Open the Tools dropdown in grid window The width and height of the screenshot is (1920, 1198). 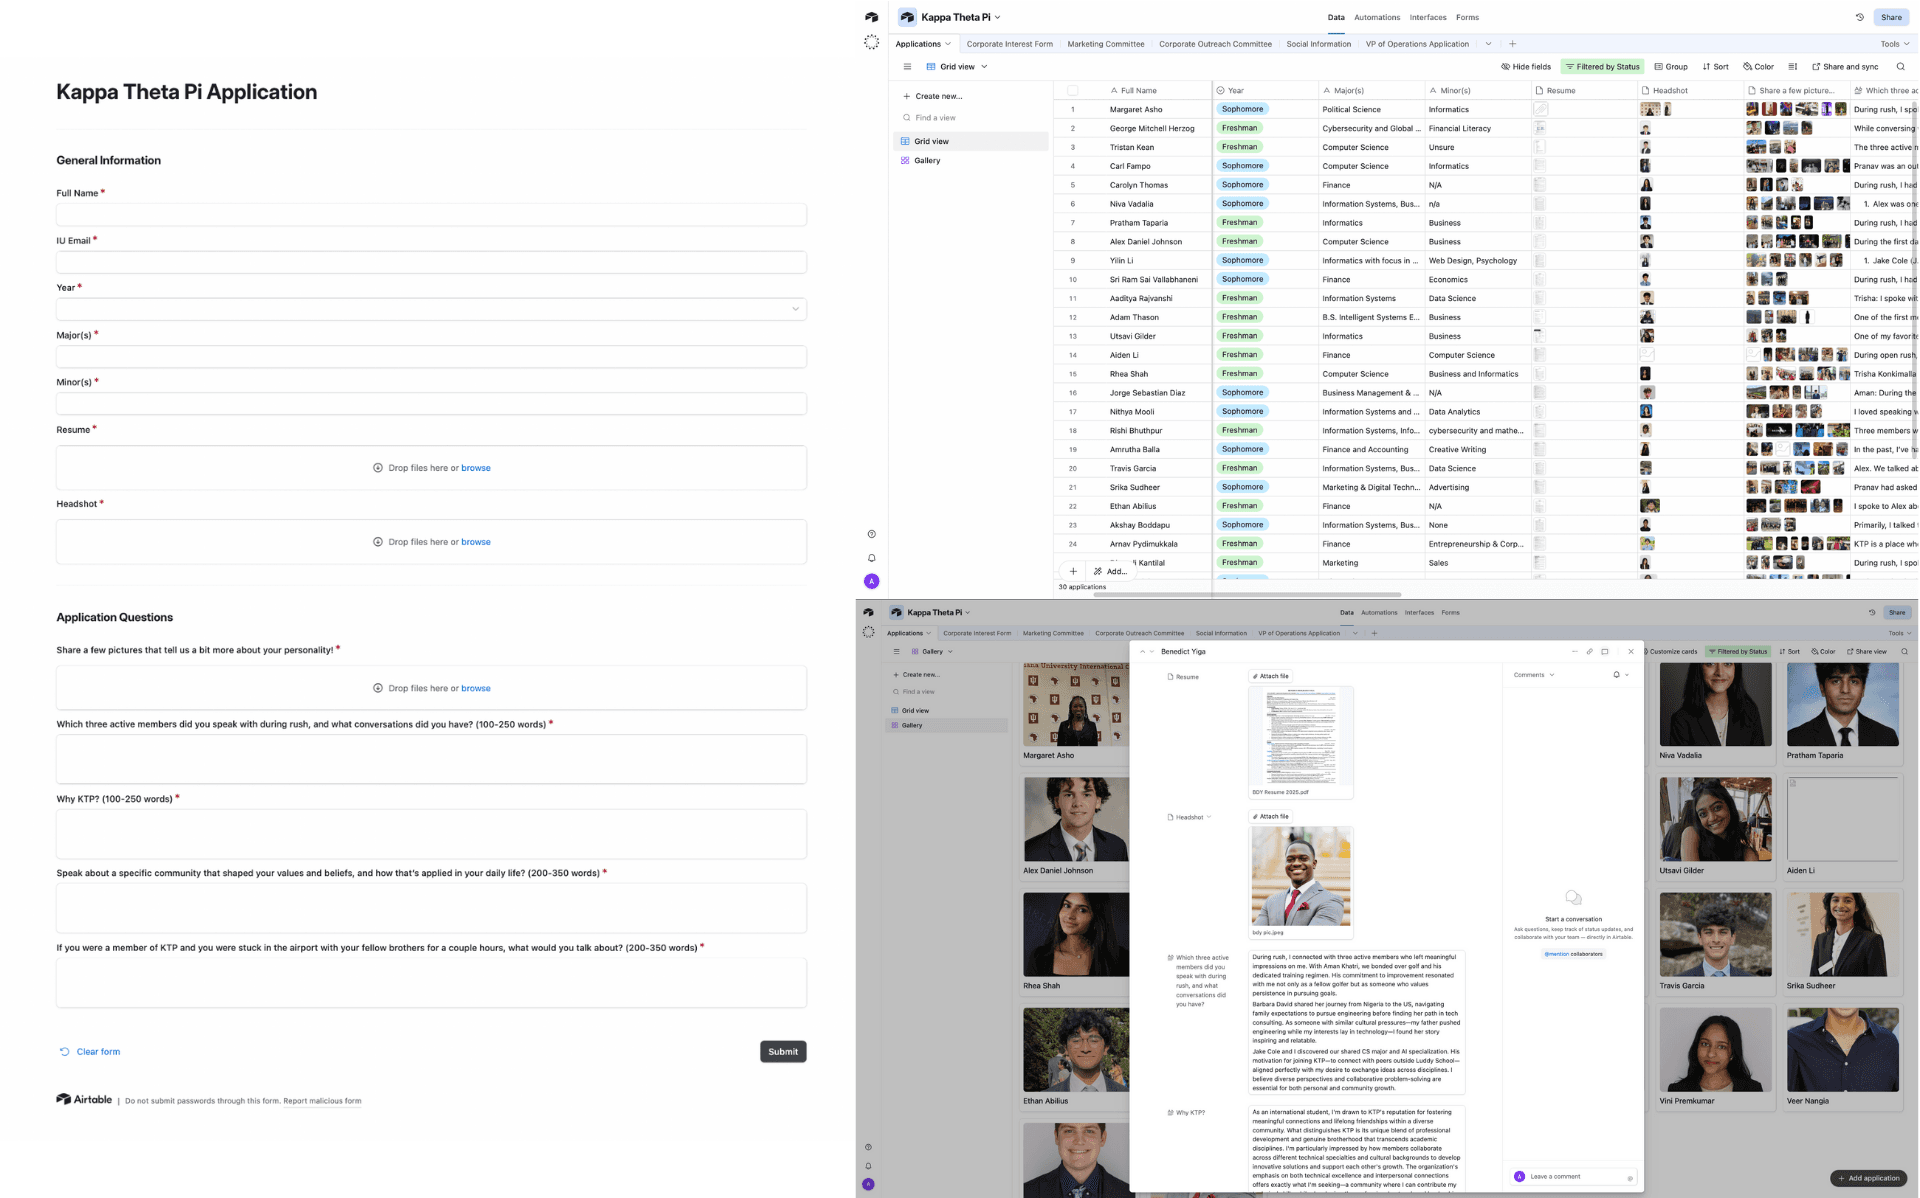(x=1894, y=44)
